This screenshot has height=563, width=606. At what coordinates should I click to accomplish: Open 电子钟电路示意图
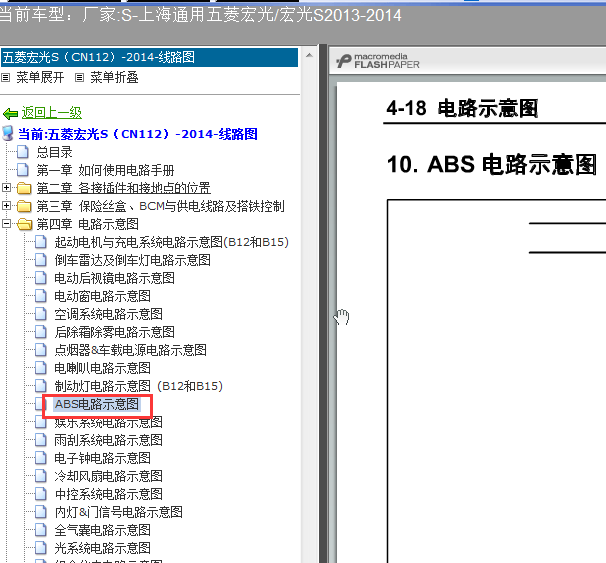pyautogui.click(x=102, y=458)
